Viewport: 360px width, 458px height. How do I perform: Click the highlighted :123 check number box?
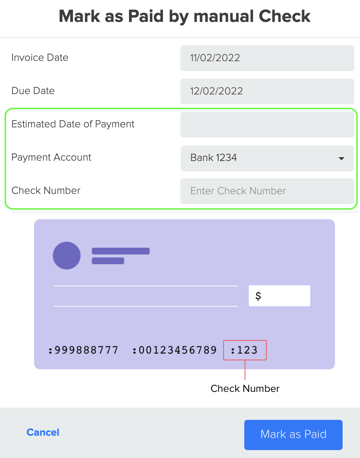245,350
